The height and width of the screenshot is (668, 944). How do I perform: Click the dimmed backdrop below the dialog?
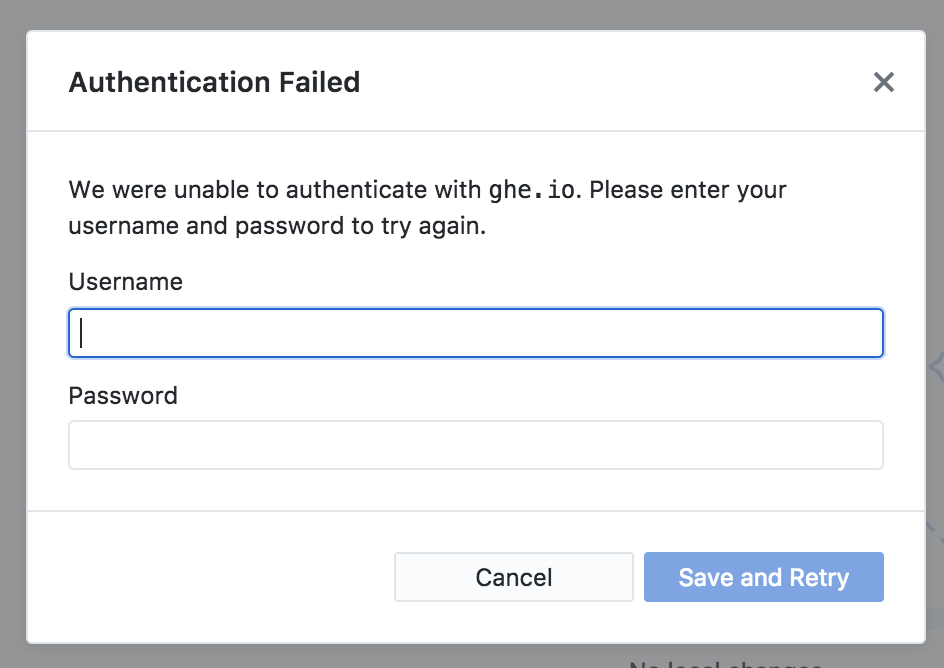click(x=300, y=656)
